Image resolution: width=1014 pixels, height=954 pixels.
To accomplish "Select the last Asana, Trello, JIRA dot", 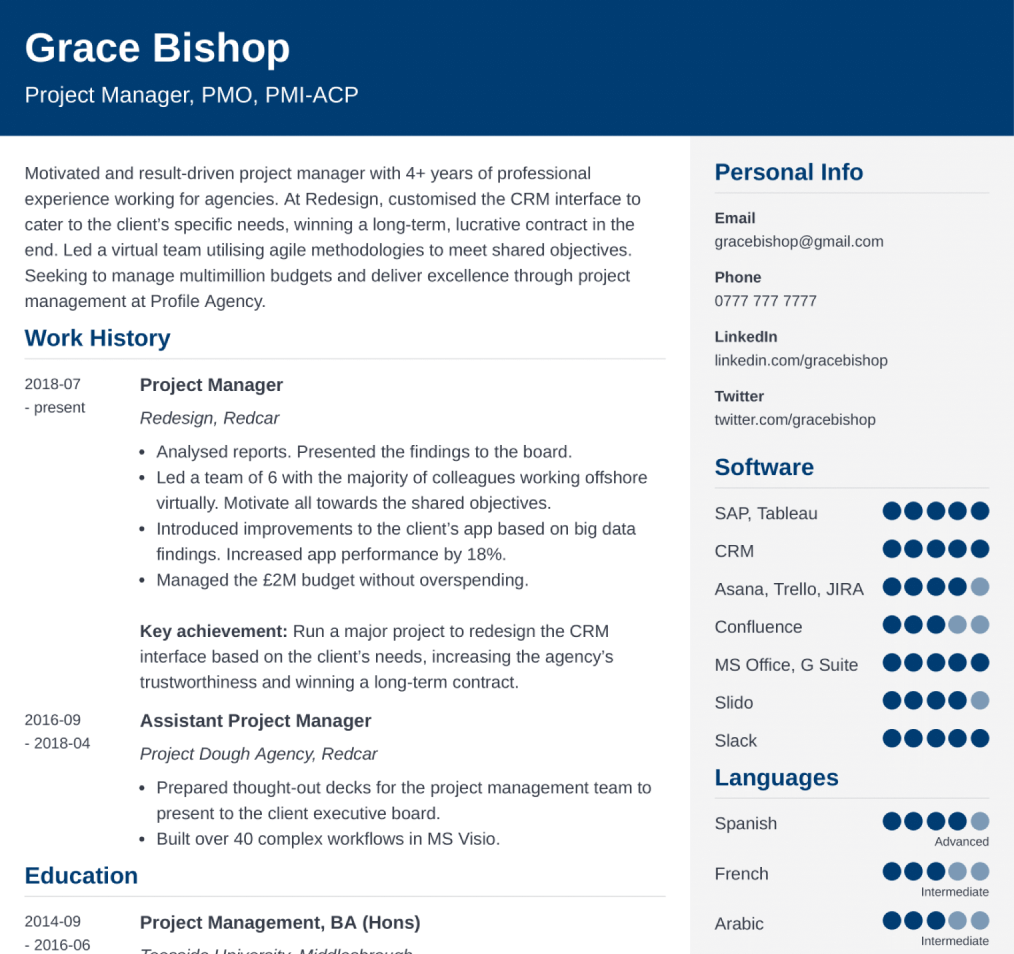I will click(981, 586).
